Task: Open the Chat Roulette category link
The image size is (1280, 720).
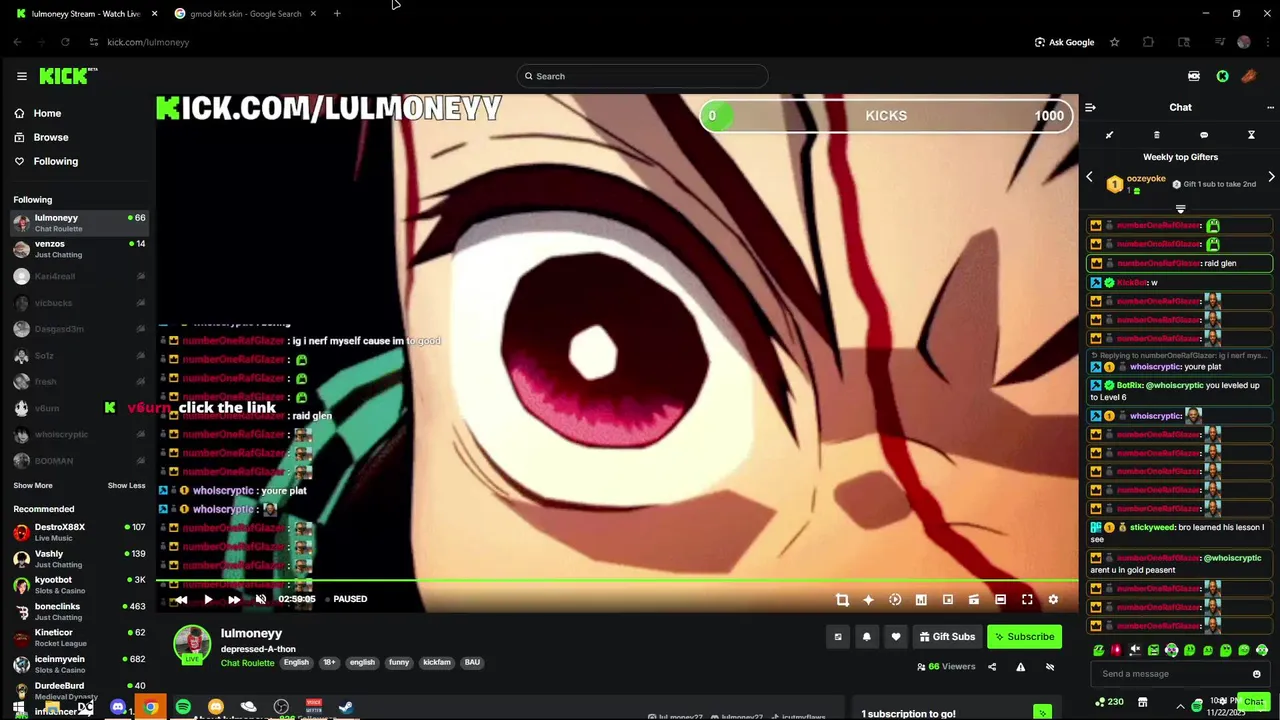Action: [x=247, y=663]
